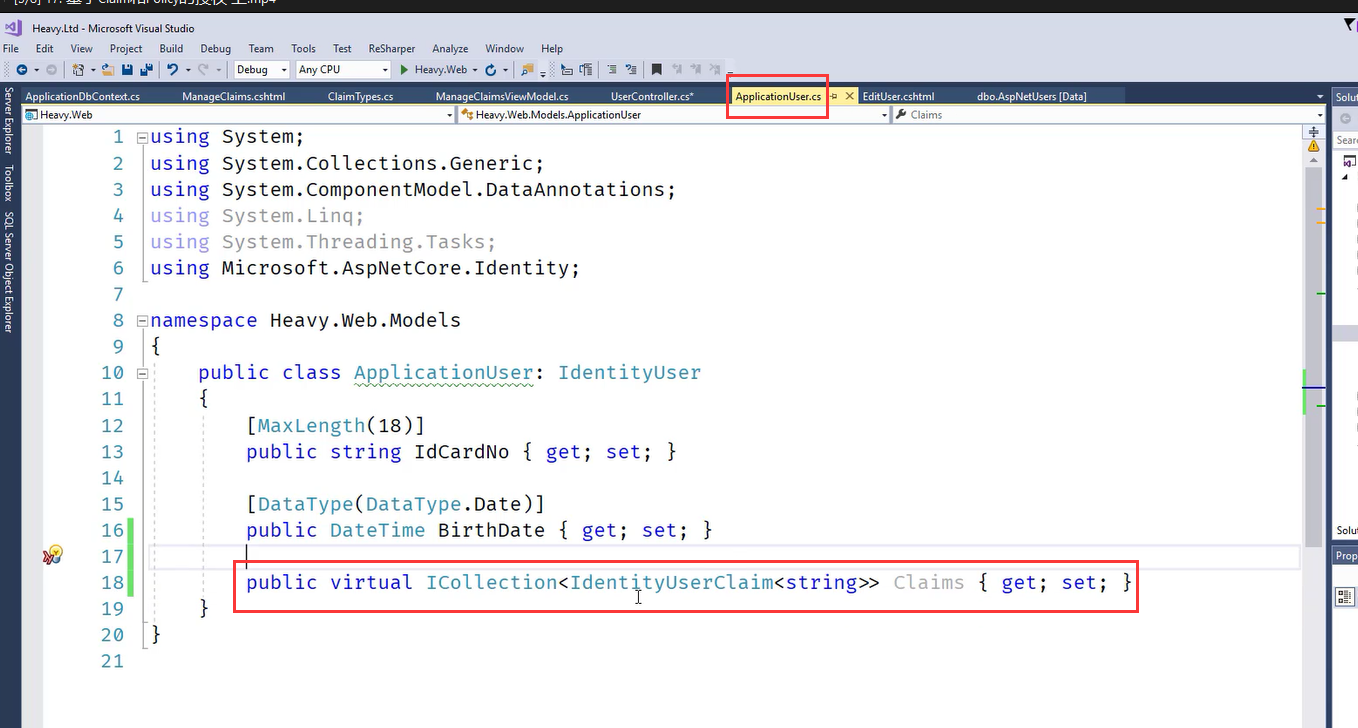Click the Claims property name on line 18
Image resolution: width=1358 pixels, height=728 pixels.
(929, 582)
